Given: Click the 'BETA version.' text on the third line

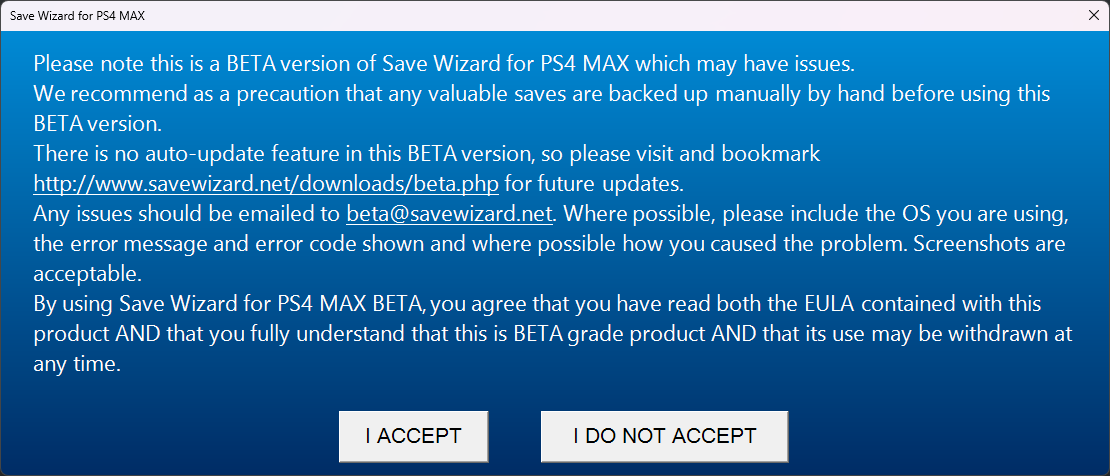Looking at the screenshot, I should pyautogui.click(x=97, y=124).
